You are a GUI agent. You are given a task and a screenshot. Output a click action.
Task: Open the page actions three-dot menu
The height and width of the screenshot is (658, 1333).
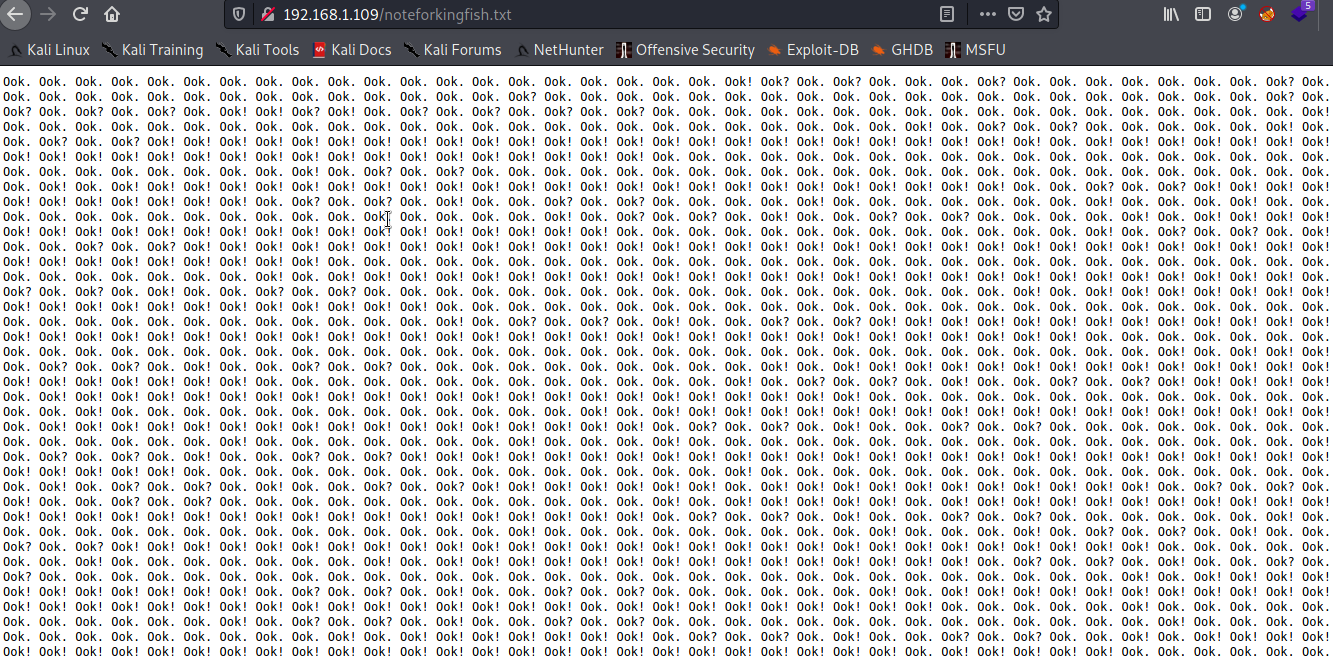point(987,15)
